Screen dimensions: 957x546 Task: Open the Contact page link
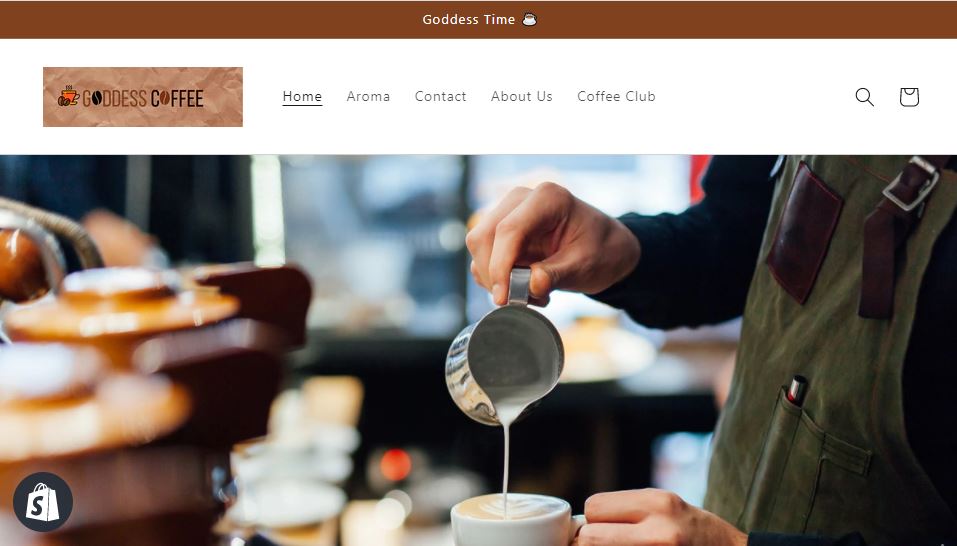440,96
